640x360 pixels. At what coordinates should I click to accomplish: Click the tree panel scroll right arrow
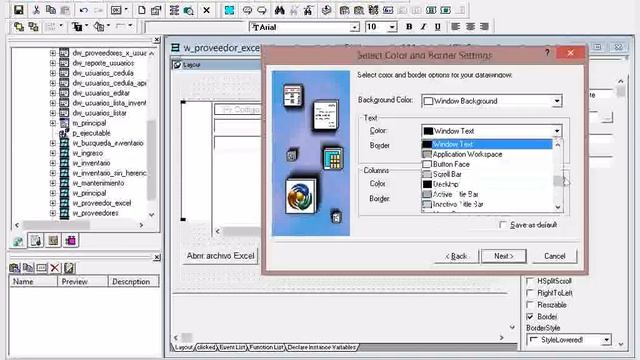click(x=141, y=225)
